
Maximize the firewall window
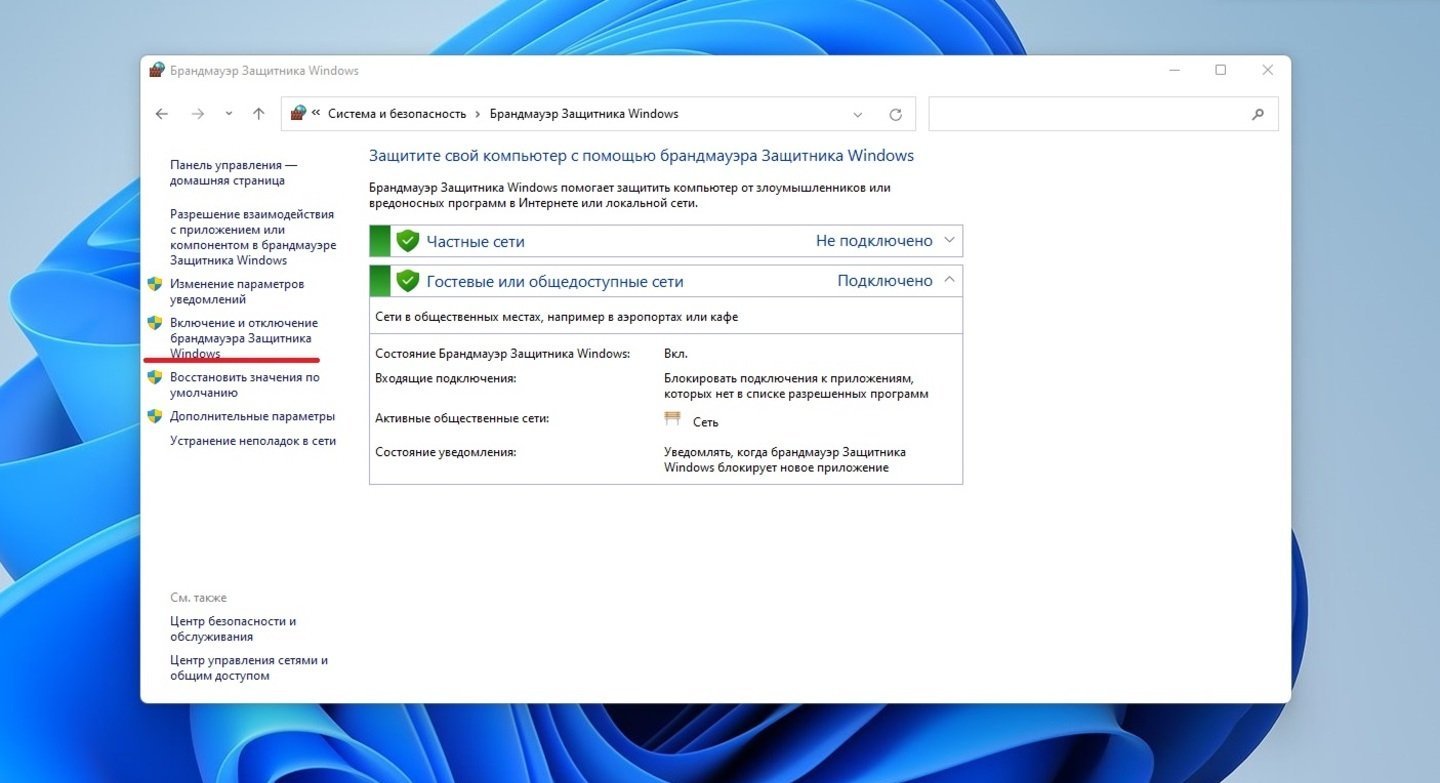point(1221,70)
